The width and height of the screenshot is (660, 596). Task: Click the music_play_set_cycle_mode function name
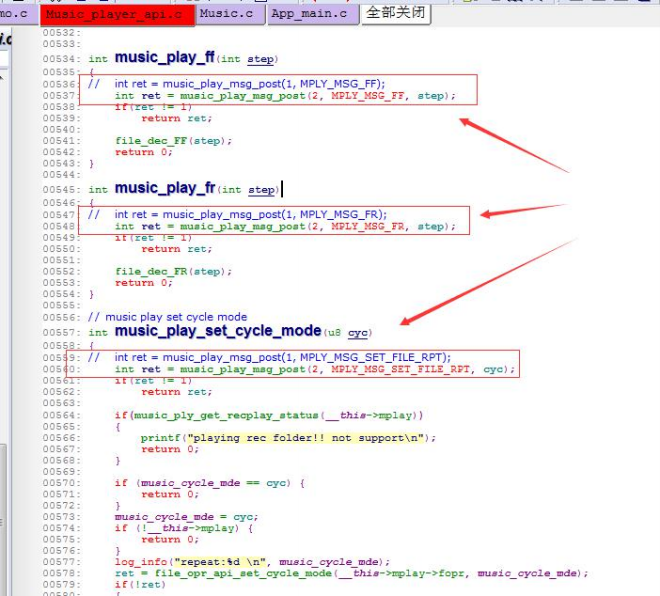[218, 331]
